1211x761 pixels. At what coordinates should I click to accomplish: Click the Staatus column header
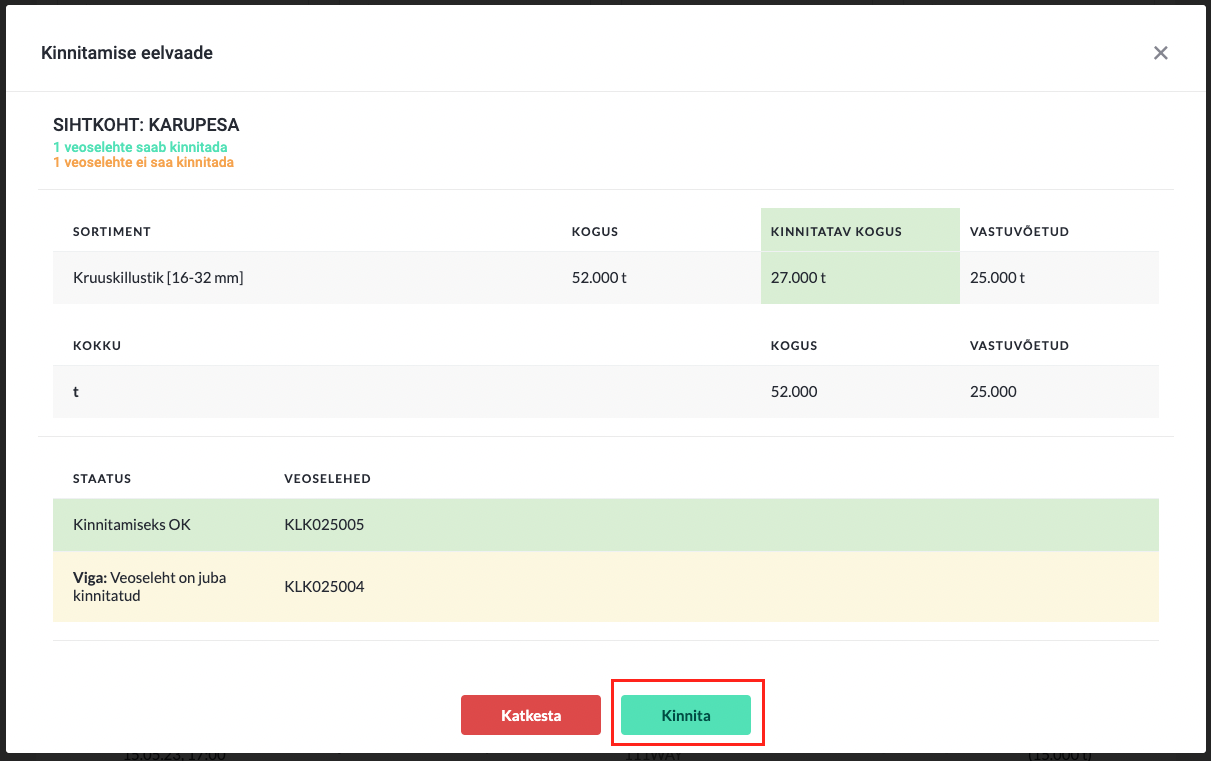click(102, 479)
